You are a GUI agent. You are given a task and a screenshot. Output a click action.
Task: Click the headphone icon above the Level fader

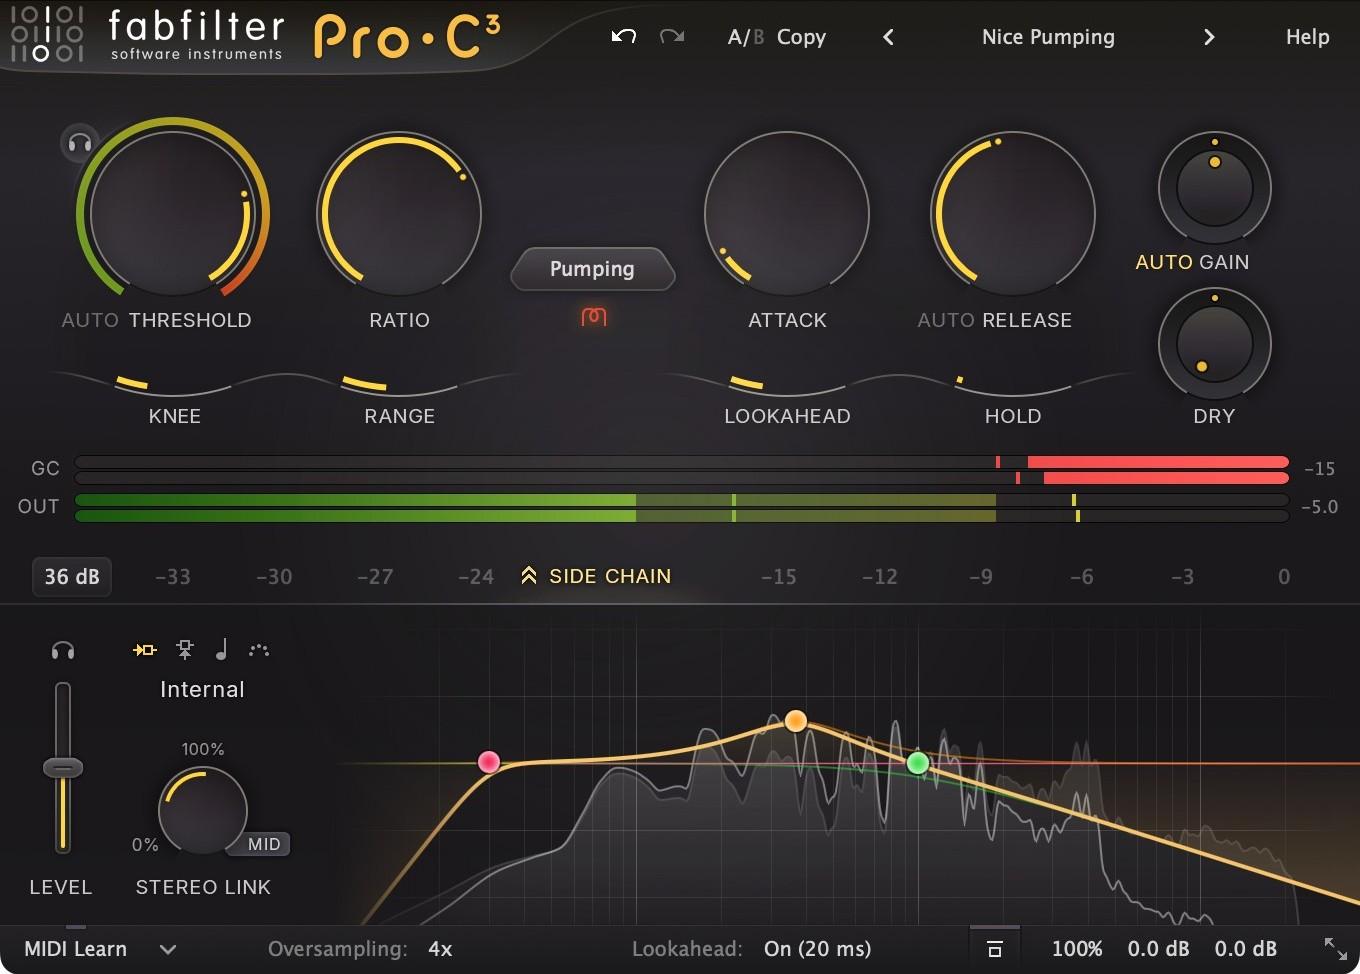click(x=62, y=649)
